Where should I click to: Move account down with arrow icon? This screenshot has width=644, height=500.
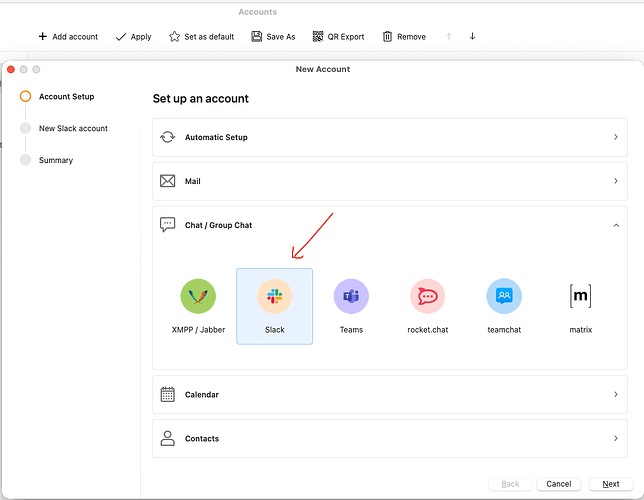472,36
